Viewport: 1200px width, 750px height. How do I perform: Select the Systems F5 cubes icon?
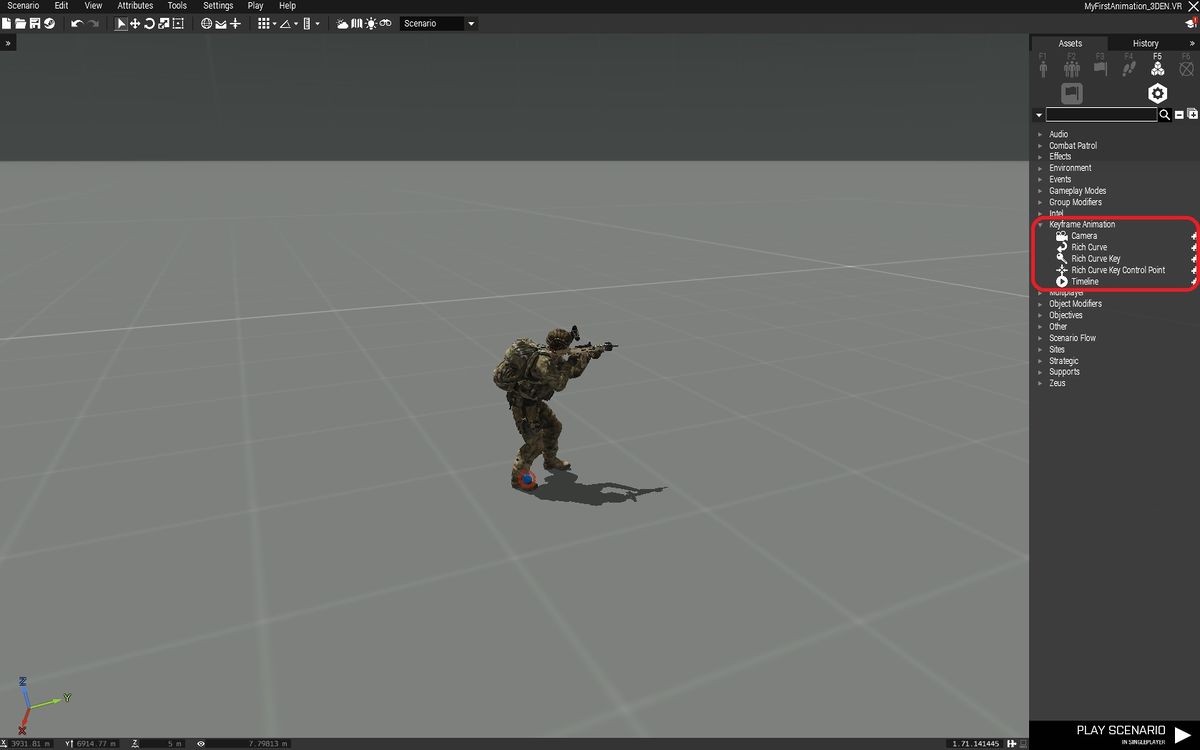[1157, 68]
